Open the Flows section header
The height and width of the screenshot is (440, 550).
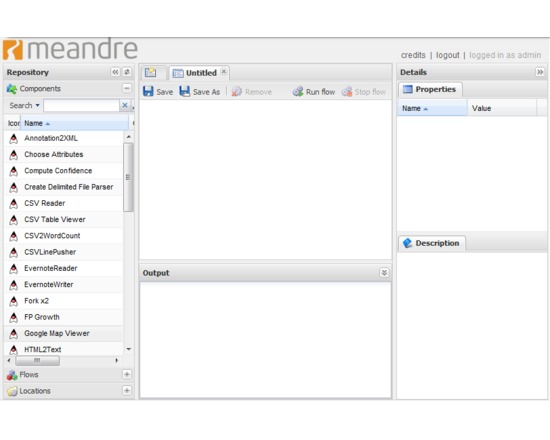pyautogui.click(x=69, y=375)
